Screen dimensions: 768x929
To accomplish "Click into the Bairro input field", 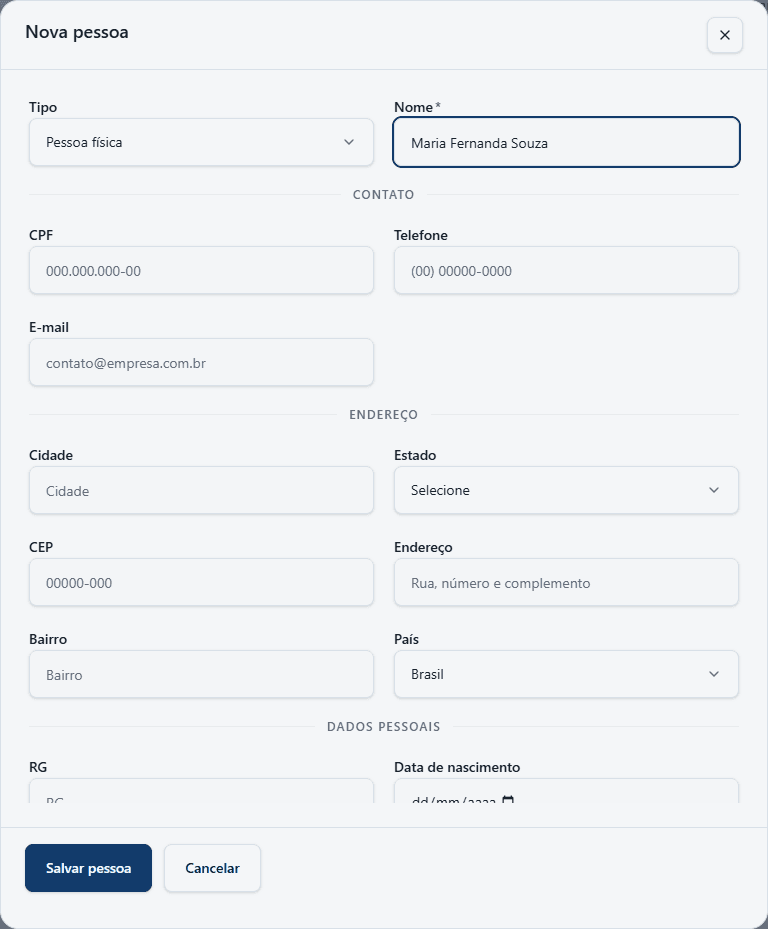I will 201,674.
